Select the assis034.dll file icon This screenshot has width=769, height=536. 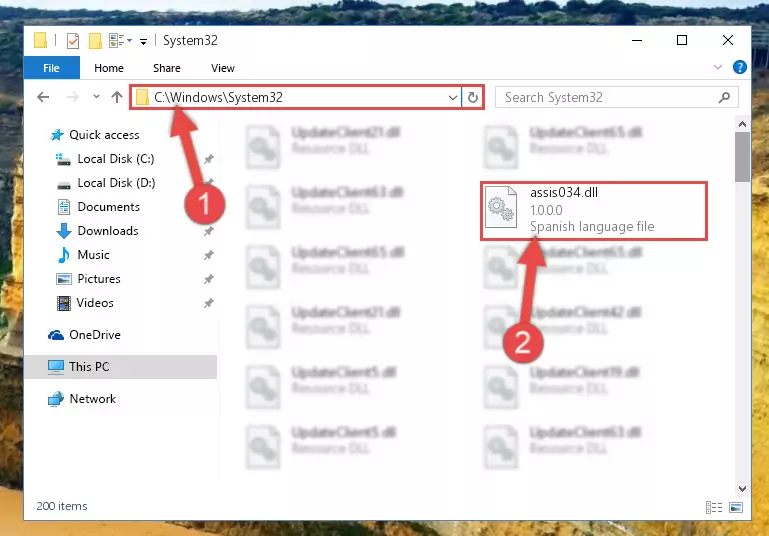coord(501,207)
